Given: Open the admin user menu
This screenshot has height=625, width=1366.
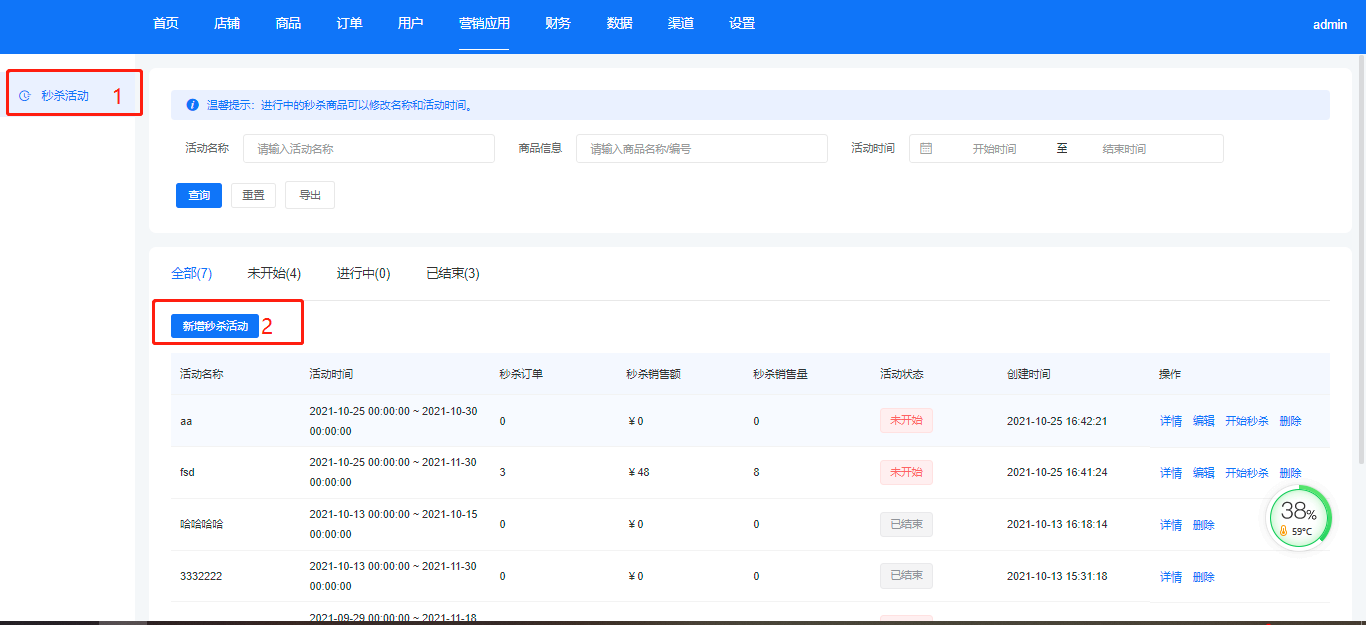Looking at the screenshot, I should (x=1329, y=25).
